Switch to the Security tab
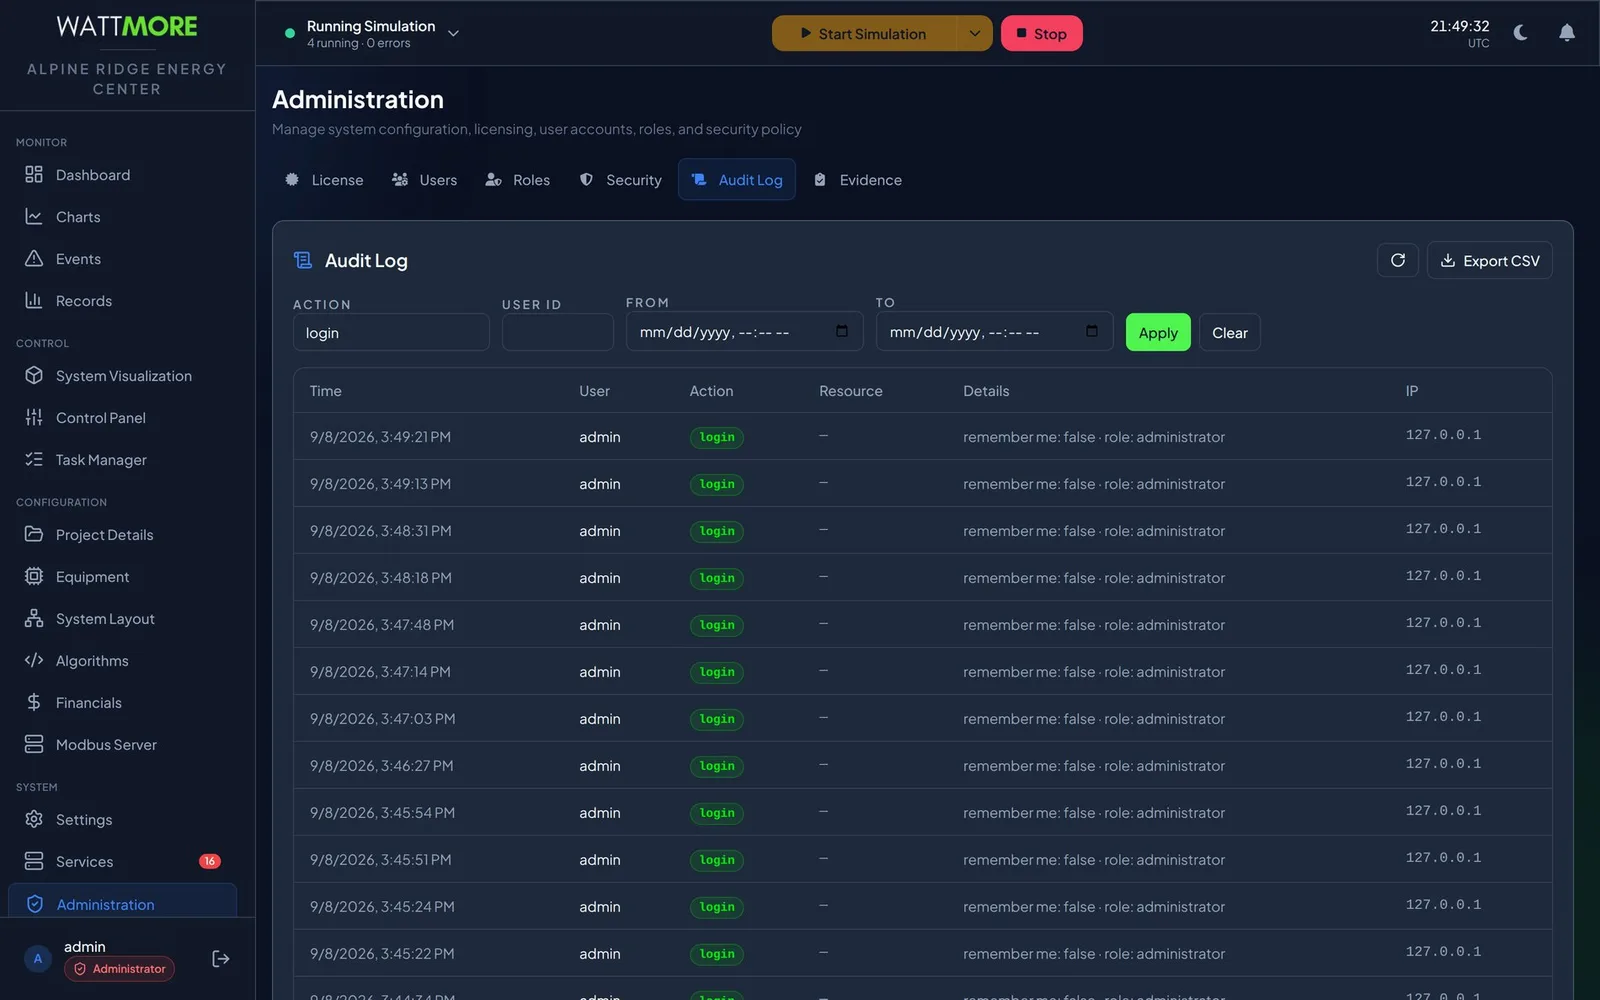This screenshot has width=1600, height=1000. click(621, 180)
